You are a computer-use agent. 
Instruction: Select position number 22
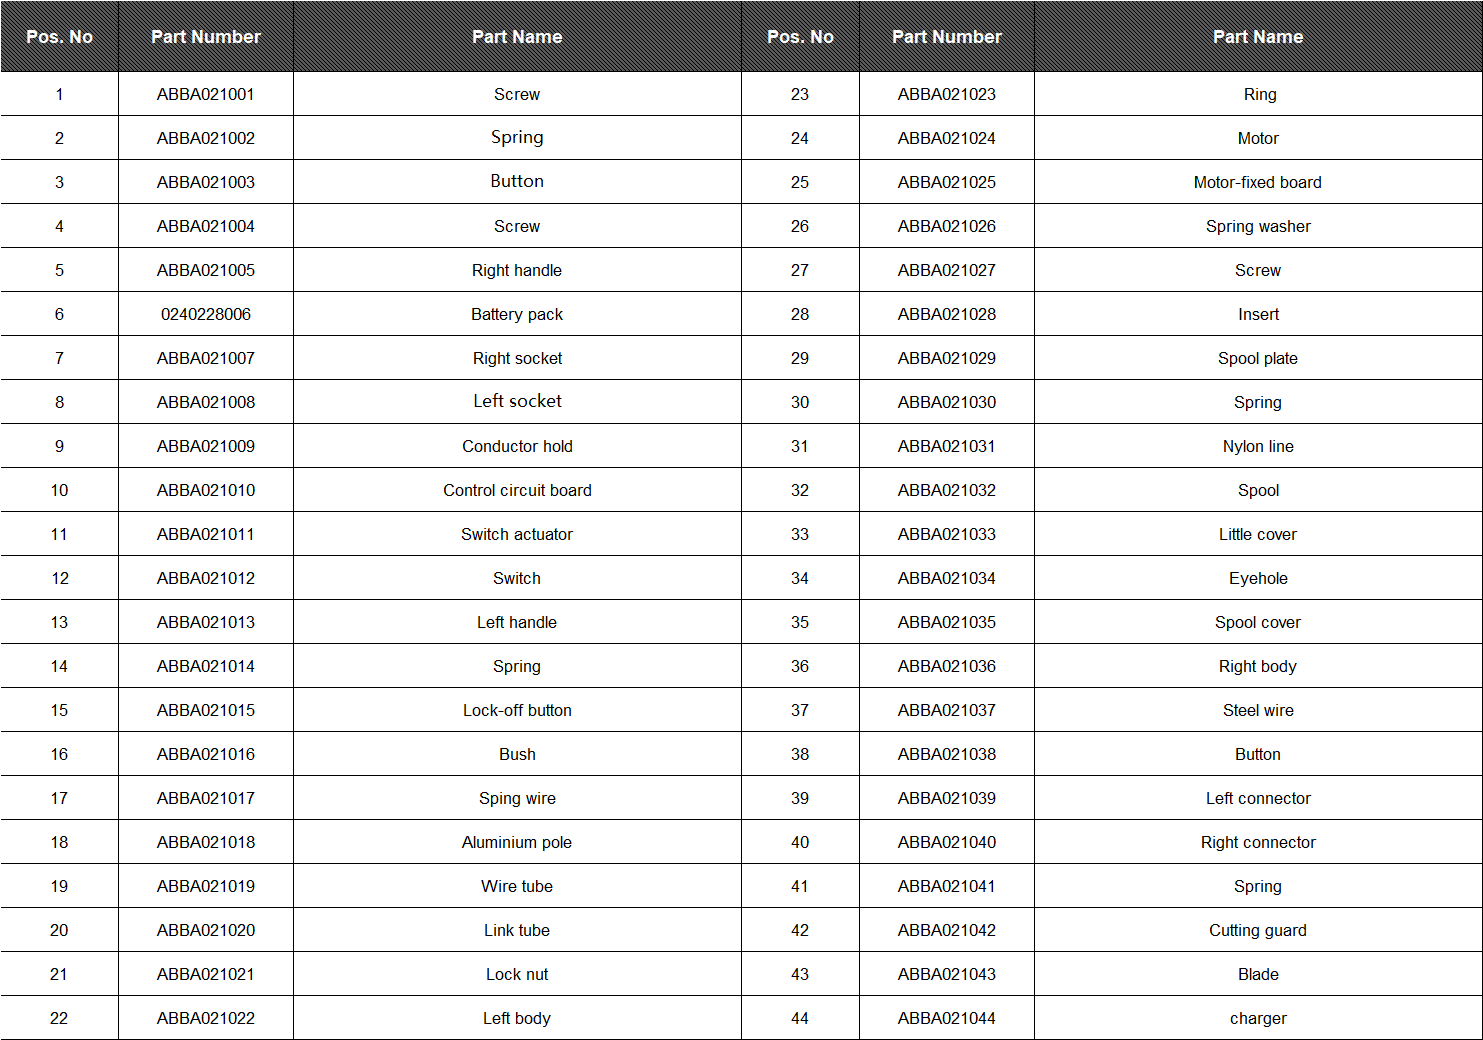click(x=59, y=1018)
